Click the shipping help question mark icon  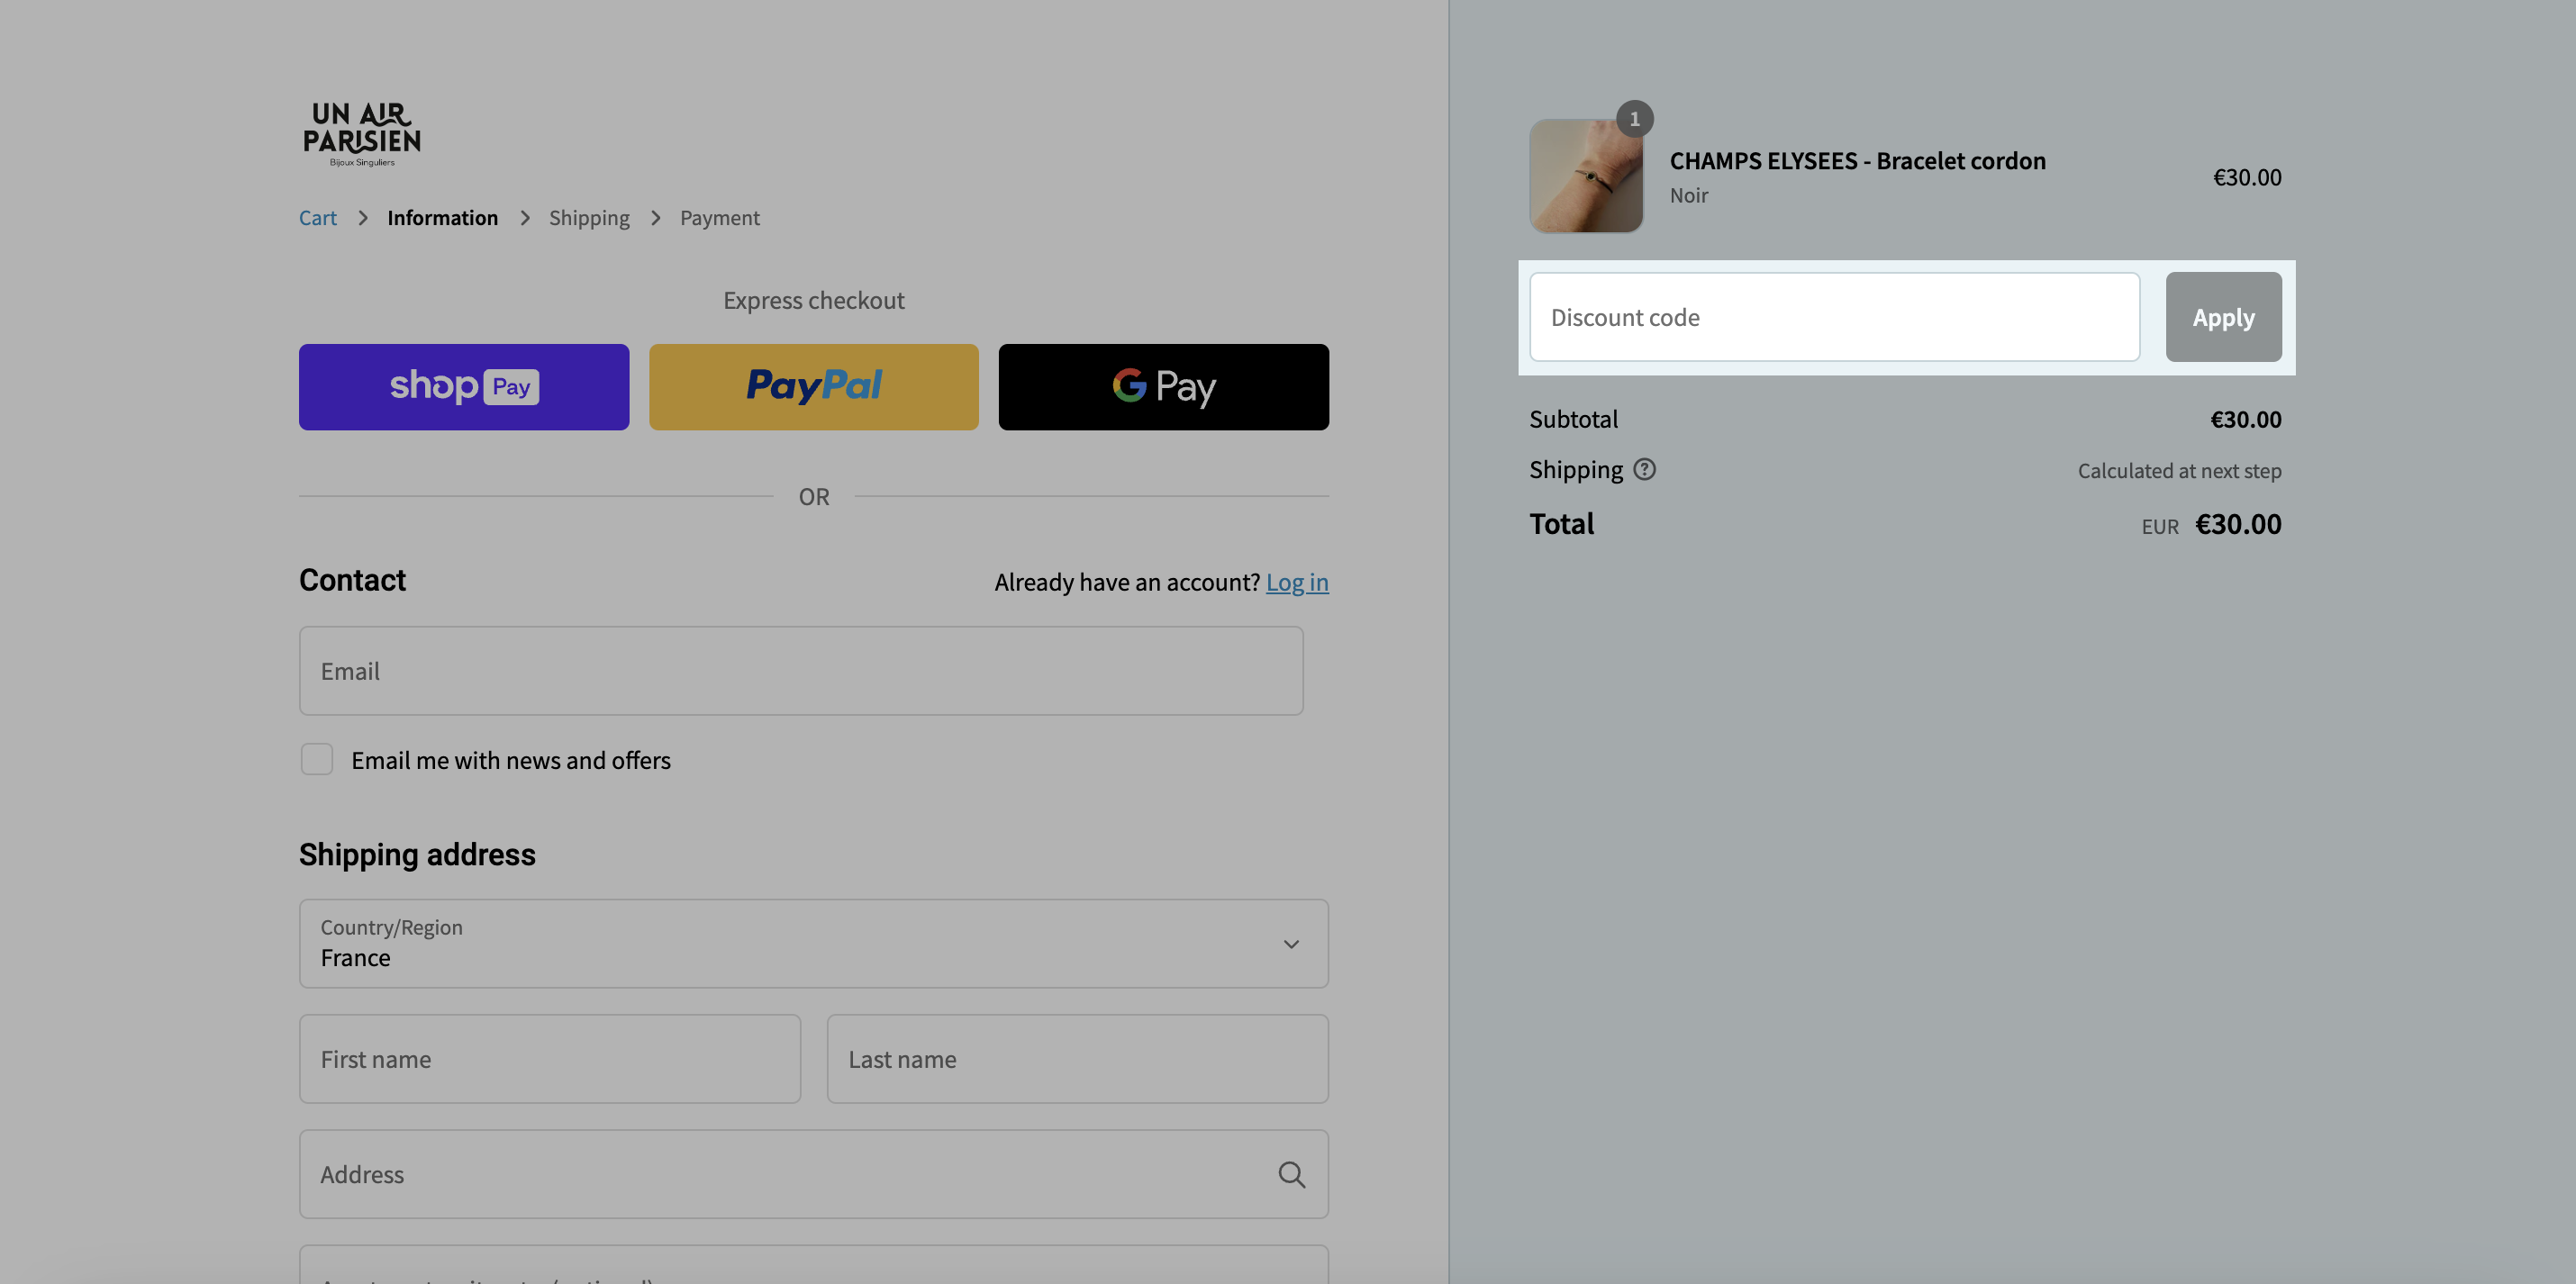tap(1644, 469)
